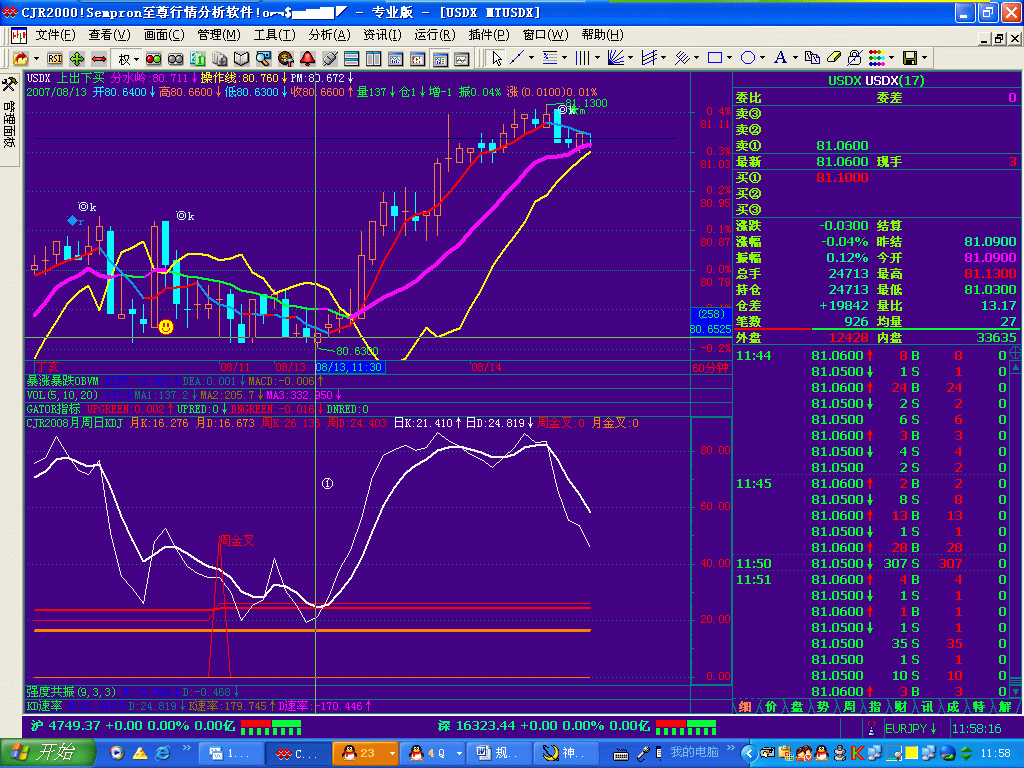The image size is (1024, 768).
Task: Click the green four-way move arrows icon
Action: click(76, 59)
